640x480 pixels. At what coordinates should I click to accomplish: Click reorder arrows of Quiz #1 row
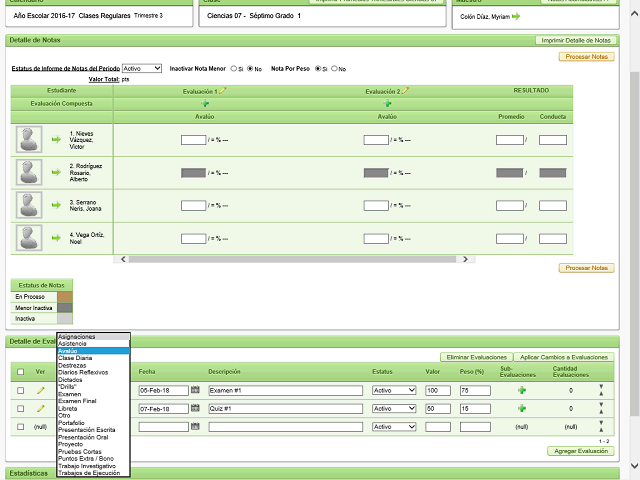(x=601, y=408)
